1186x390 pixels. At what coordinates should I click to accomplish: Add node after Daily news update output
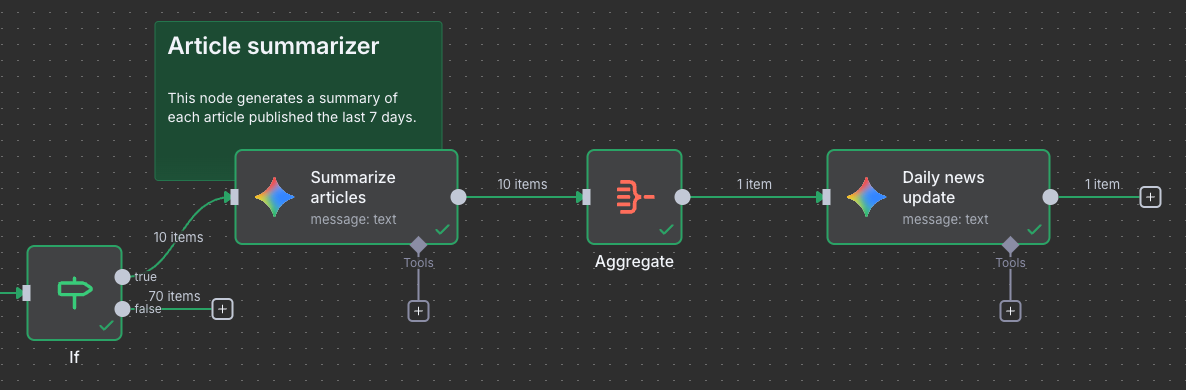click(x=1150, y=197)
